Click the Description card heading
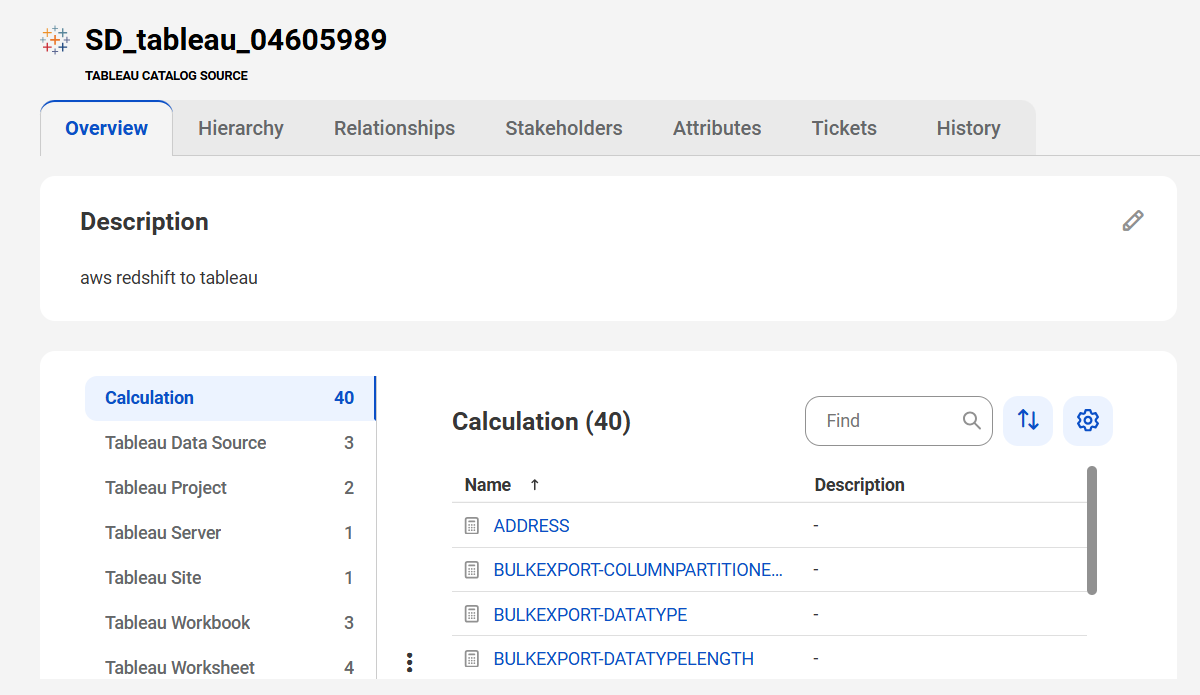This screenshot has width=1200, height=695. (x=145, y=222)
